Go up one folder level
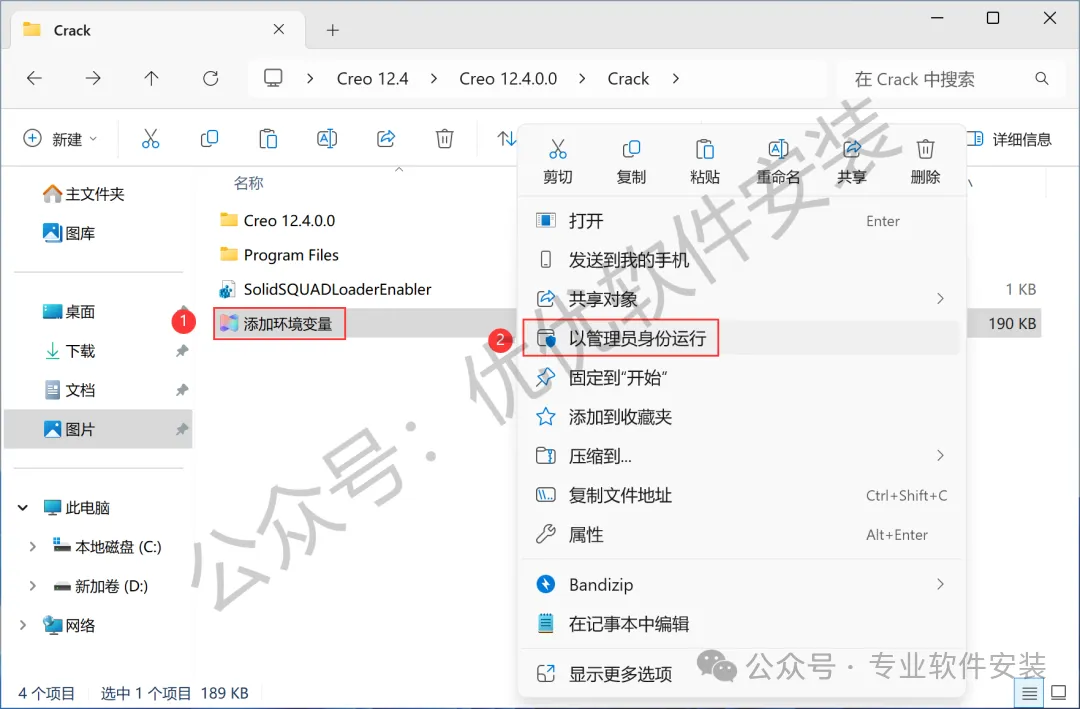The width and height of the screenshot is (1080, 709). [152, 79]
